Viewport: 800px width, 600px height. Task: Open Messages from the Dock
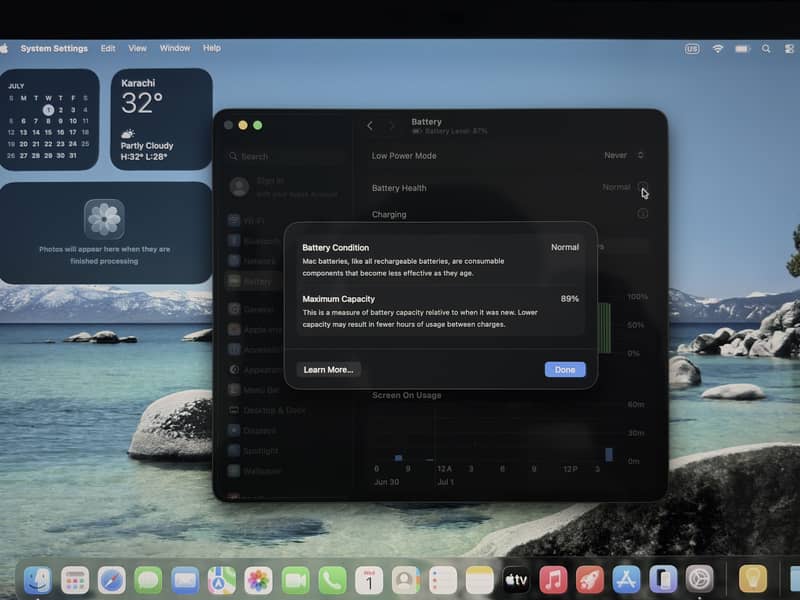[x=148, y=580]
